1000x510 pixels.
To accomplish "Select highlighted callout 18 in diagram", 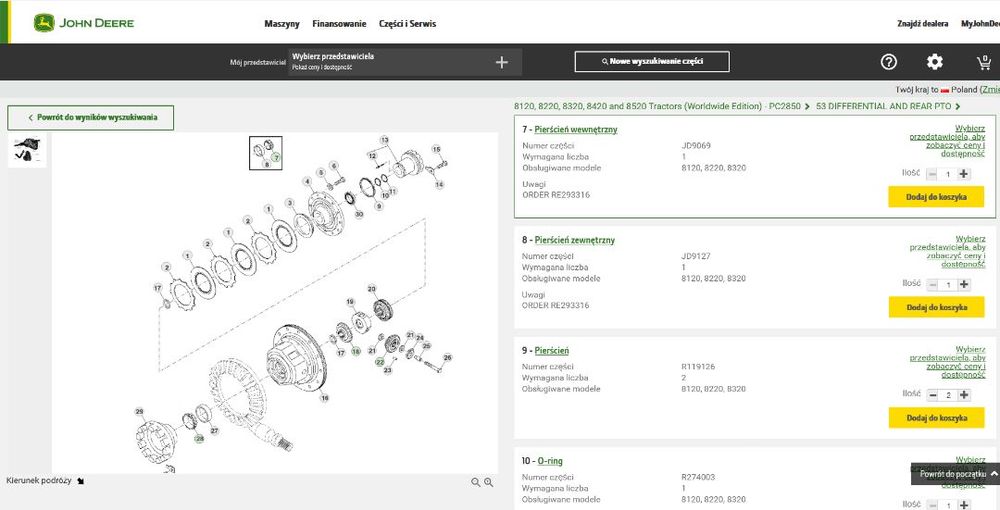I will [355, 351].
